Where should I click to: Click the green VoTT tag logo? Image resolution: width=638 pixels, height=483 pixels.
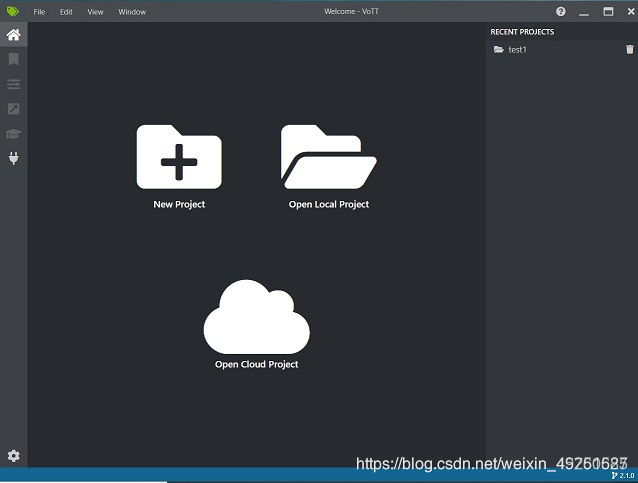13,11
